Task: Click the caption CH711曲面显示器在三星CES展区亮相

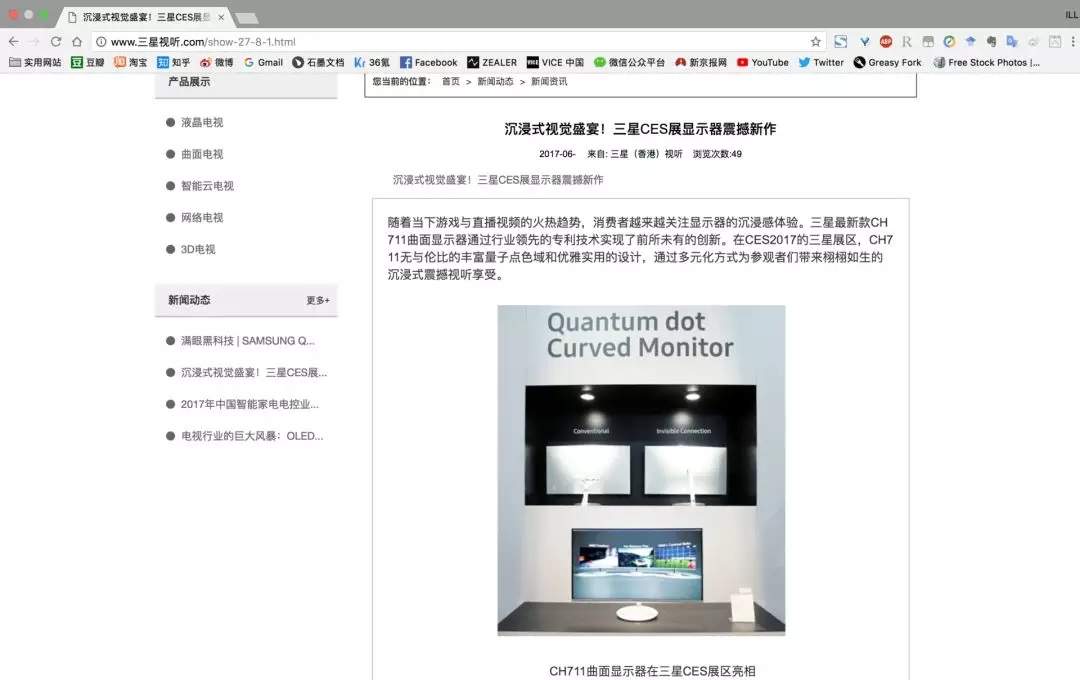Action: pyautogui.click(x=652, y=670)
